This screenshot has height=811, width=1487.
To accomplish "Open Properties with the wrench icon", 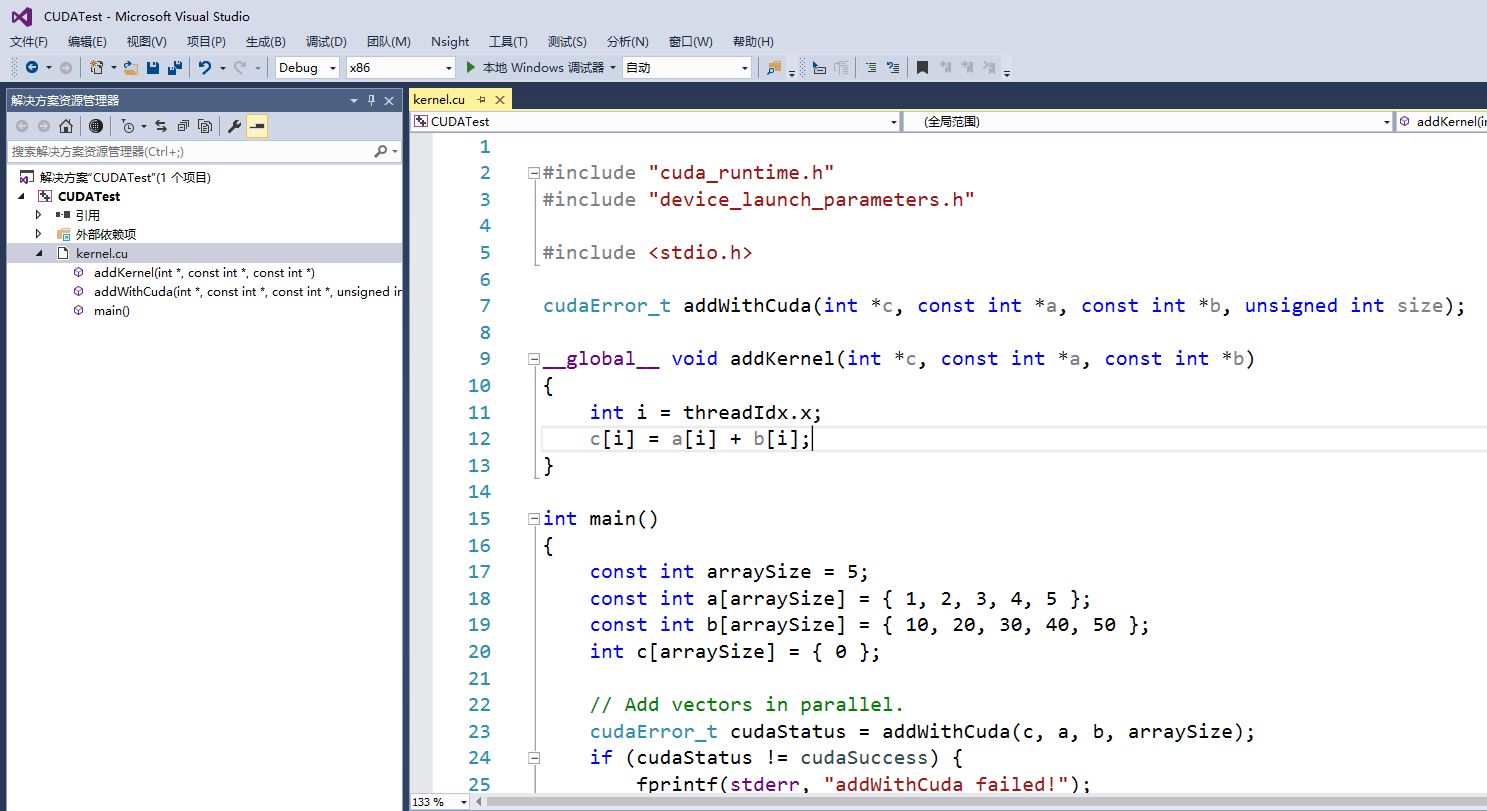I will tap(235, 126).
